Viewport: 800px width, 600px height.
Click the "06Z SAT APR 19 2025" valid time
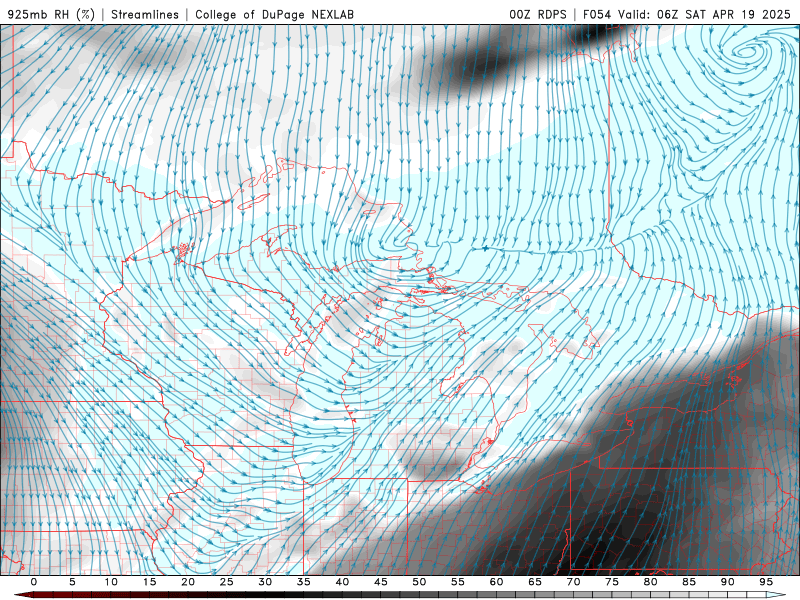[723, 14]
